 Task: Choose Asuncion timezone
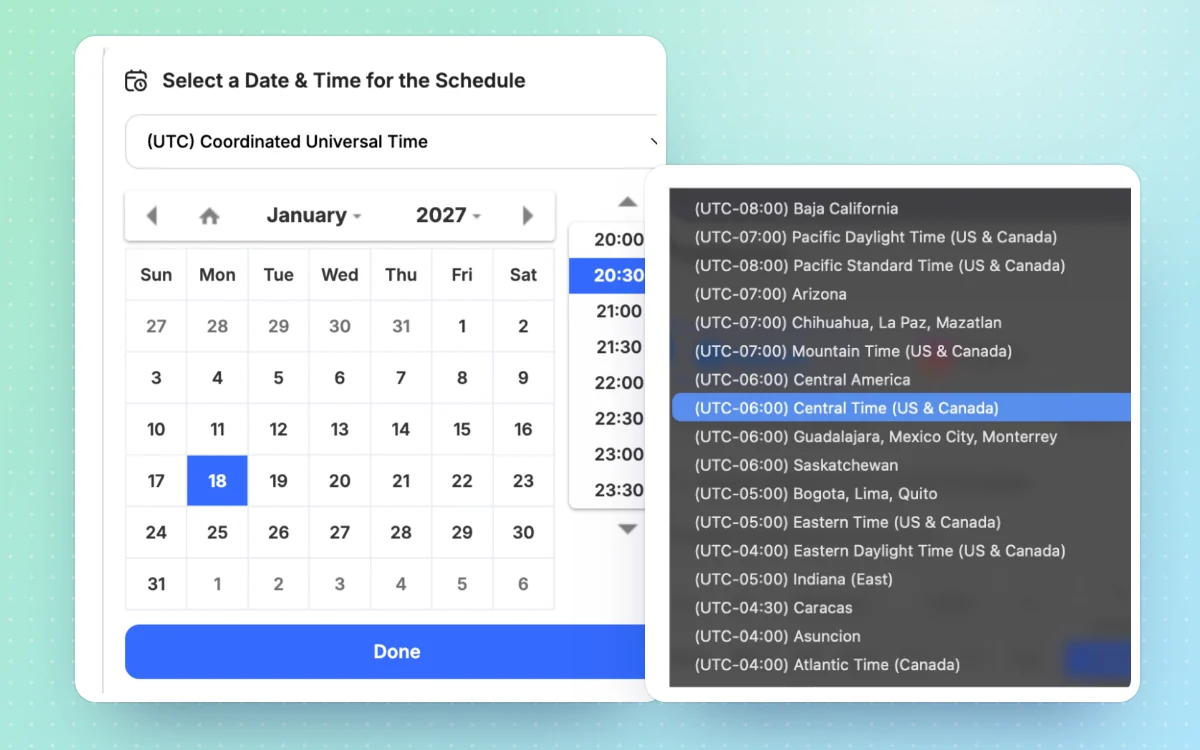(901, 636)
